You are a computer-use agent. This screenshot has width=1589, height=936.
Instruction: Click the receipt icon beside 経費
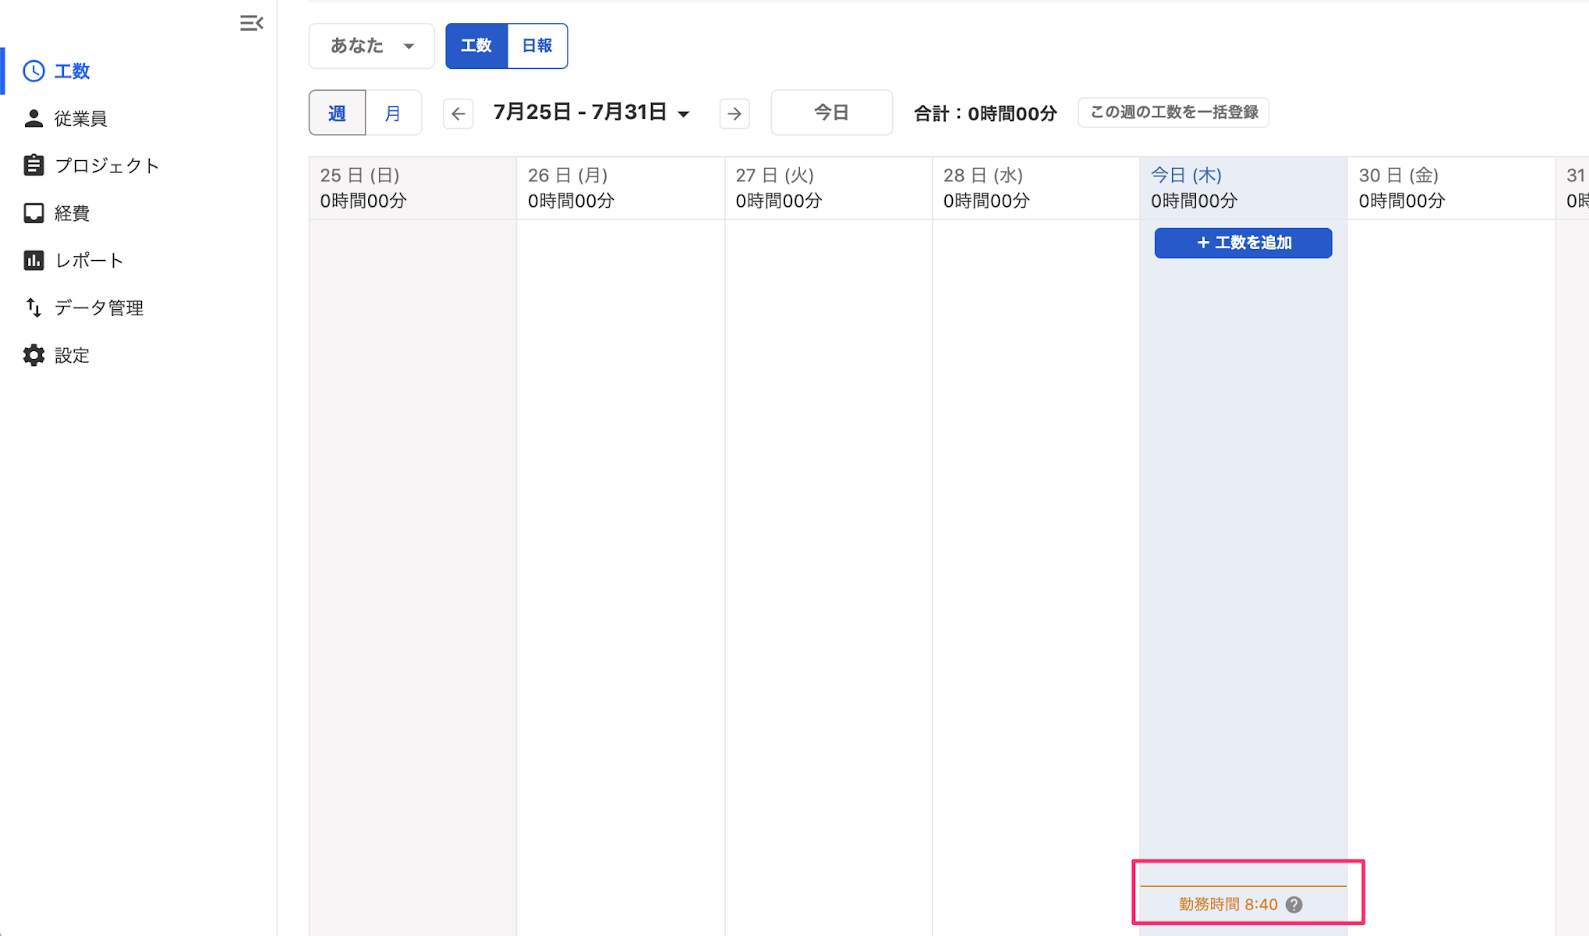[x=34, y=213]
